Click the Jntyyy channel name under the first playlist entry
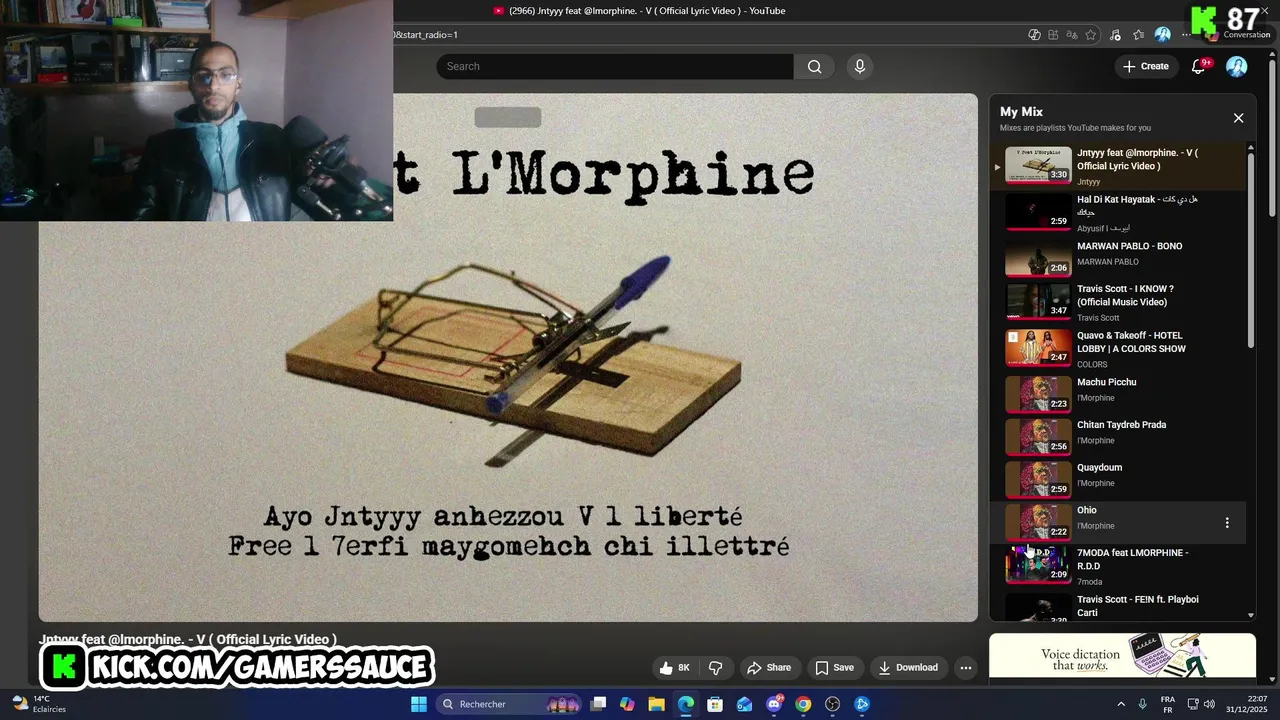 coord(1088,182)
